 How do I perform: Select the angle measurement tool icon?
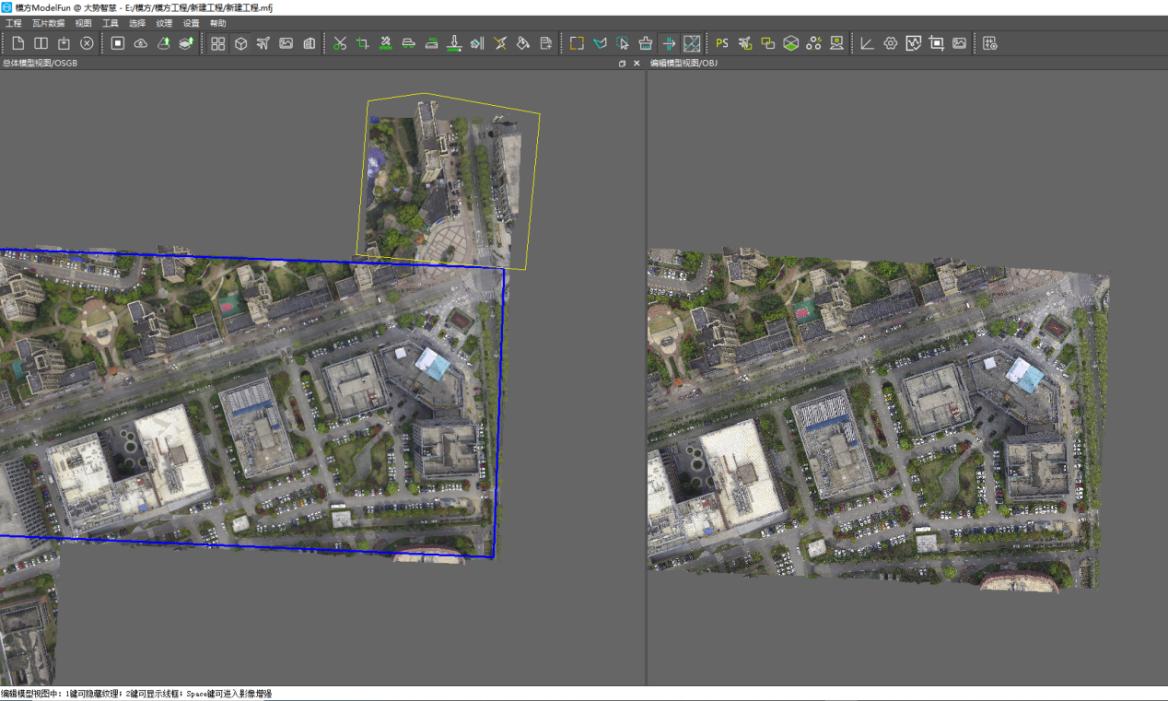pyautogui.click(x=867, y=43)
